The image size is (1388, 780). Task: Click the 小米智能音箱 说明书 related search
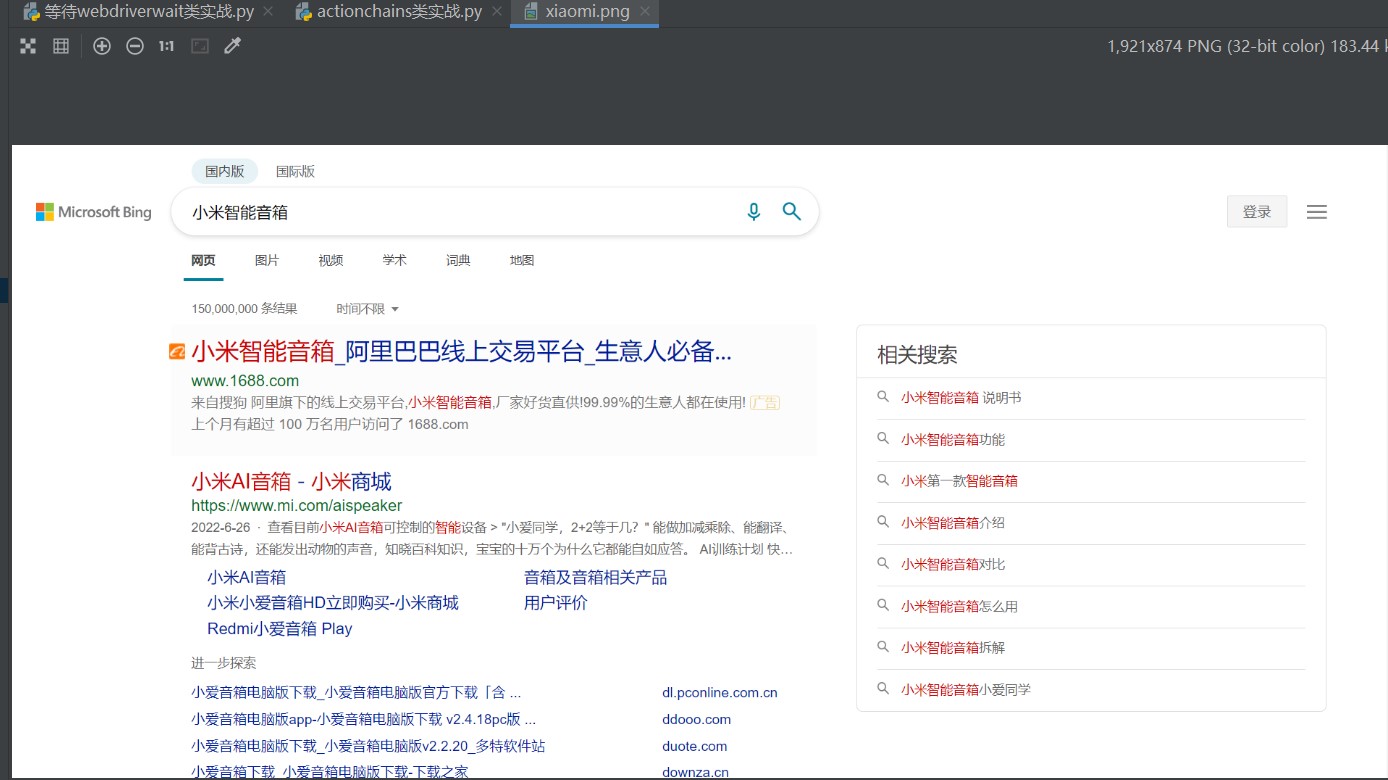(961, 397)
